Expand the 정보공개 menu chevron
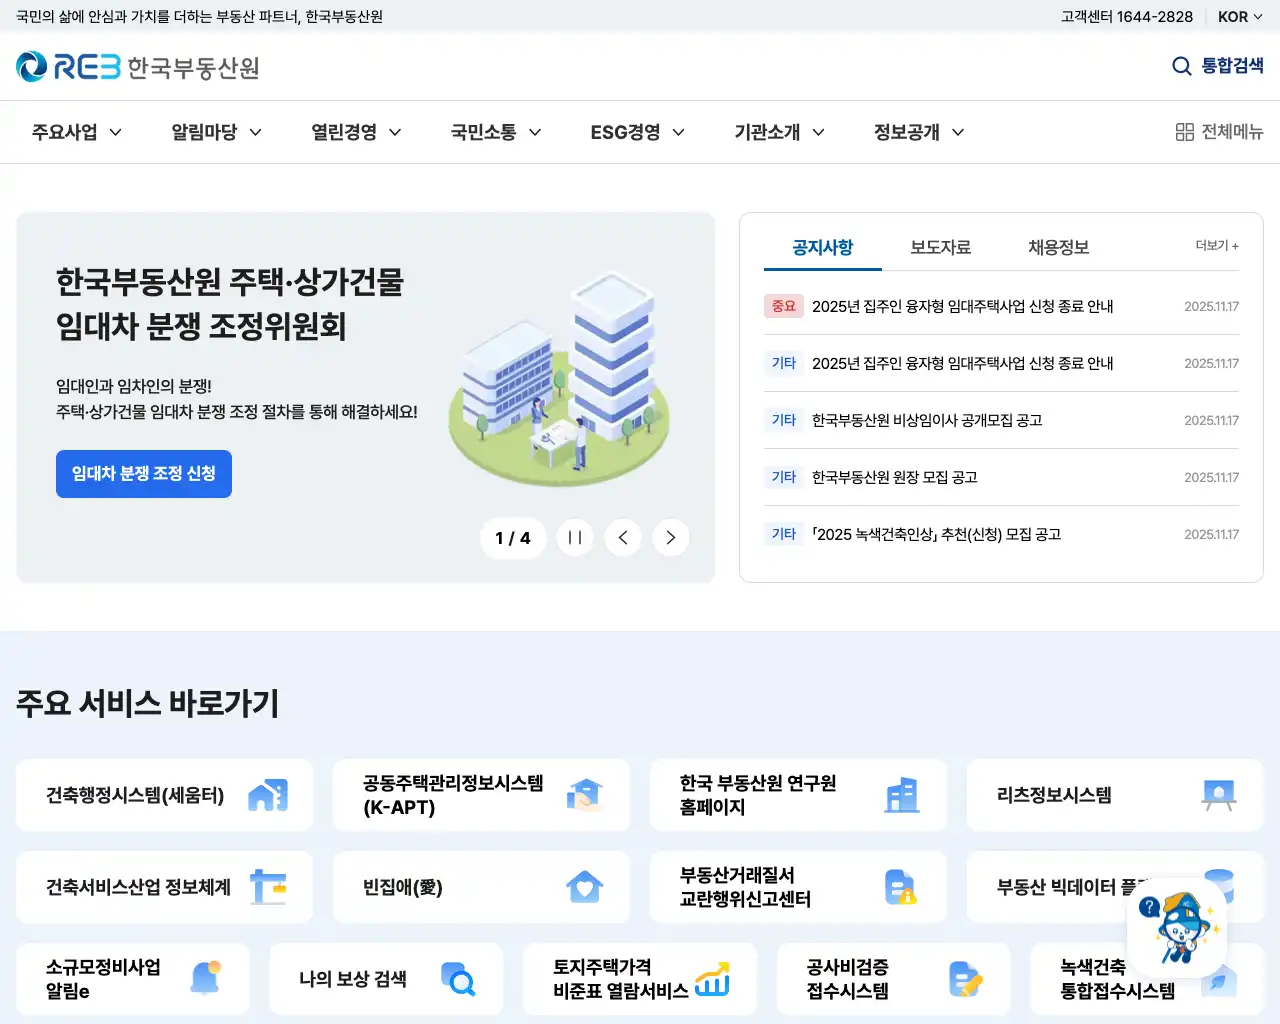This screenshot has width=1280, height=1024. 958,131
